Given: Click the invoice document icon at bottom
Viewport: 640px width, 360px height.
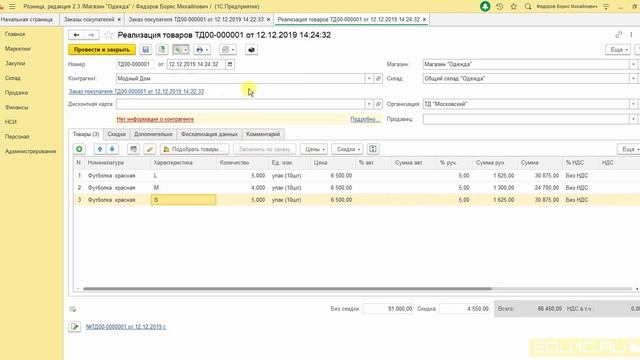Looking at the screenshot, I should [75, 327].
